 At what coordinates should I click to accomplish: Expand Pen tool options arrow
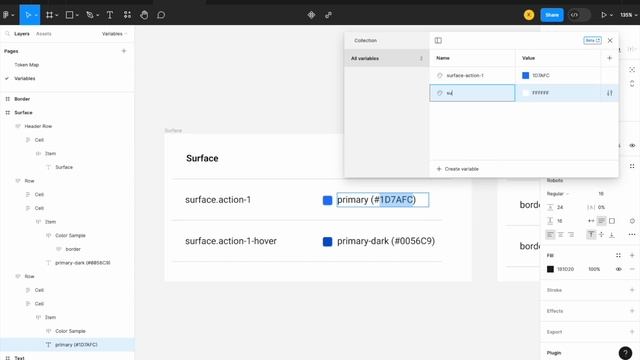pyautogui.click(x=98, y=15)
